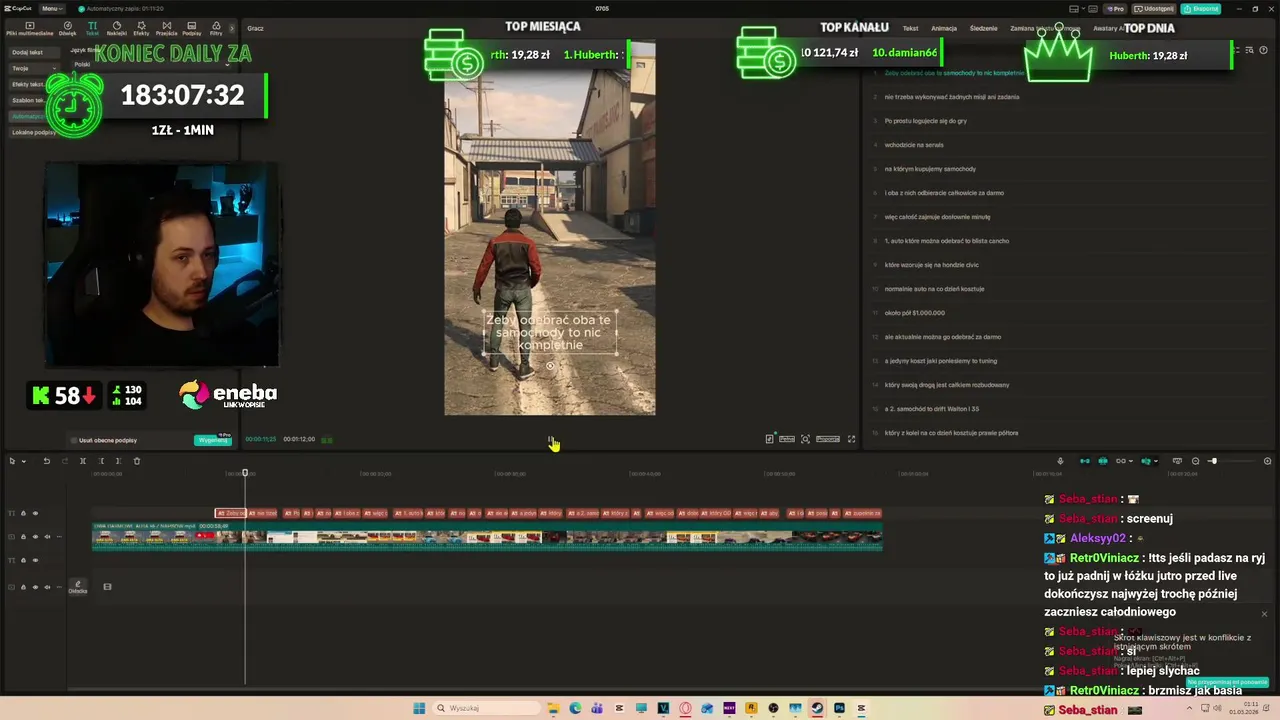Click the Proporcje ratio button under preview
This screenshot has width=1280, height=720.
coord(828,439)
